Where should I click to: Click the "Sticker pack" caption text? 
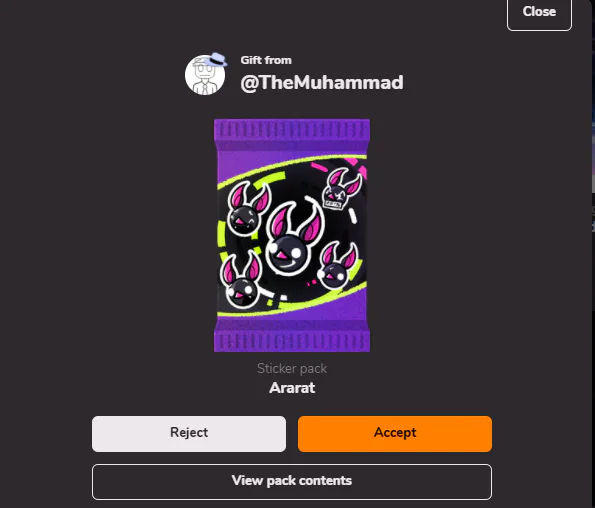tap(292, 368)
